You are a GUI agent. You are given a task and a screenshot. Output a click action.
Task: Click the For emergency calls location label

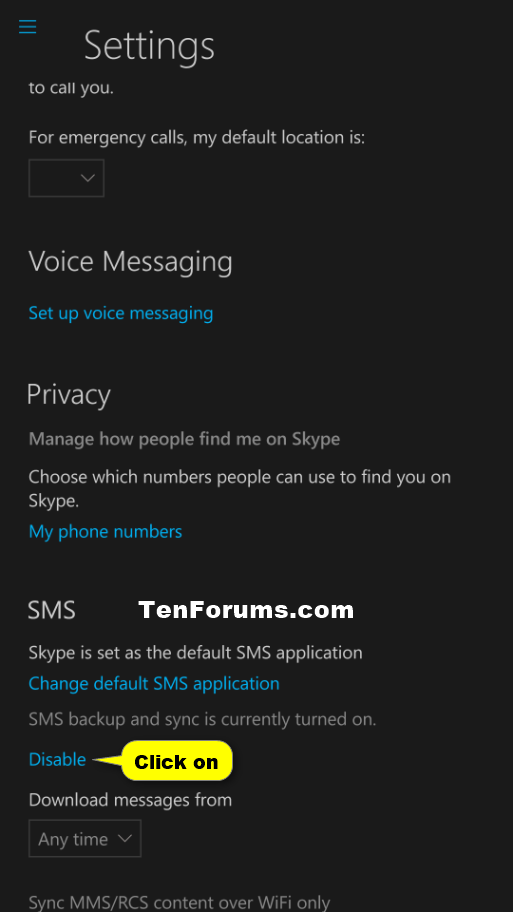click(x=197, y=138)
